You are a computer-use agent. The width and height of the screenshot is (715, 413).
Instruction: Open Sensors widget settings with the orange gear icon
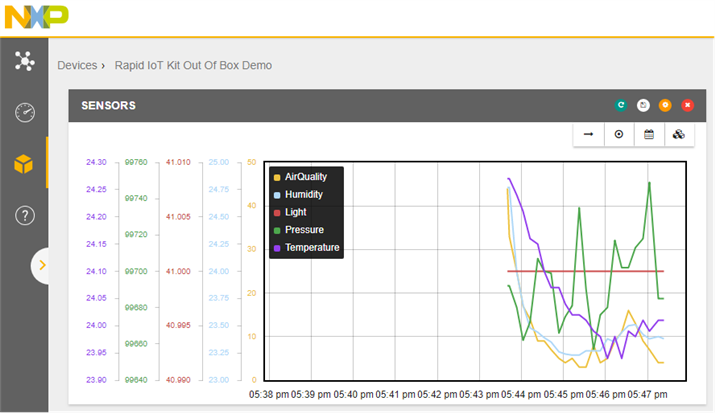click(665, 105)
